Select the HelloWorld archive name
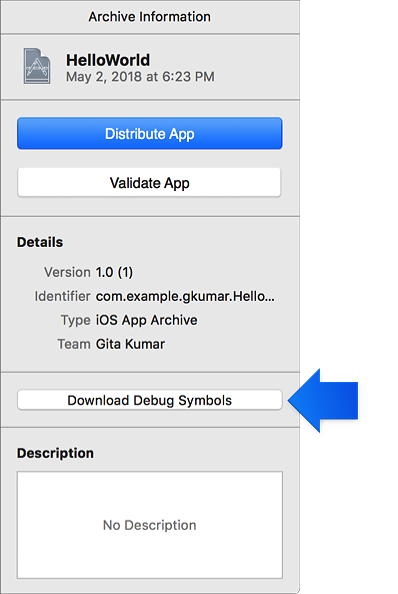Screen dimensions: 398x594 [108, 60]
